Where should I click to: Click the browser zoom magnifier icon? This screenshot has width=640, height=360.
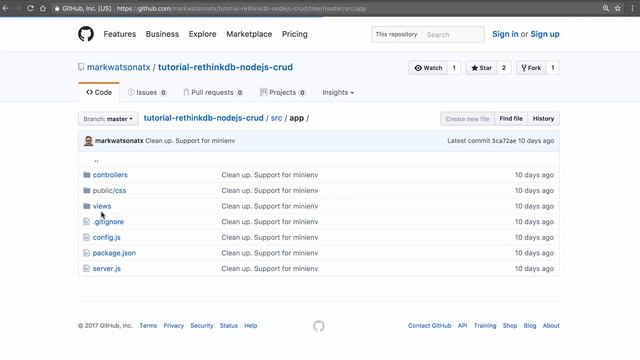click(x=606, y=8)
